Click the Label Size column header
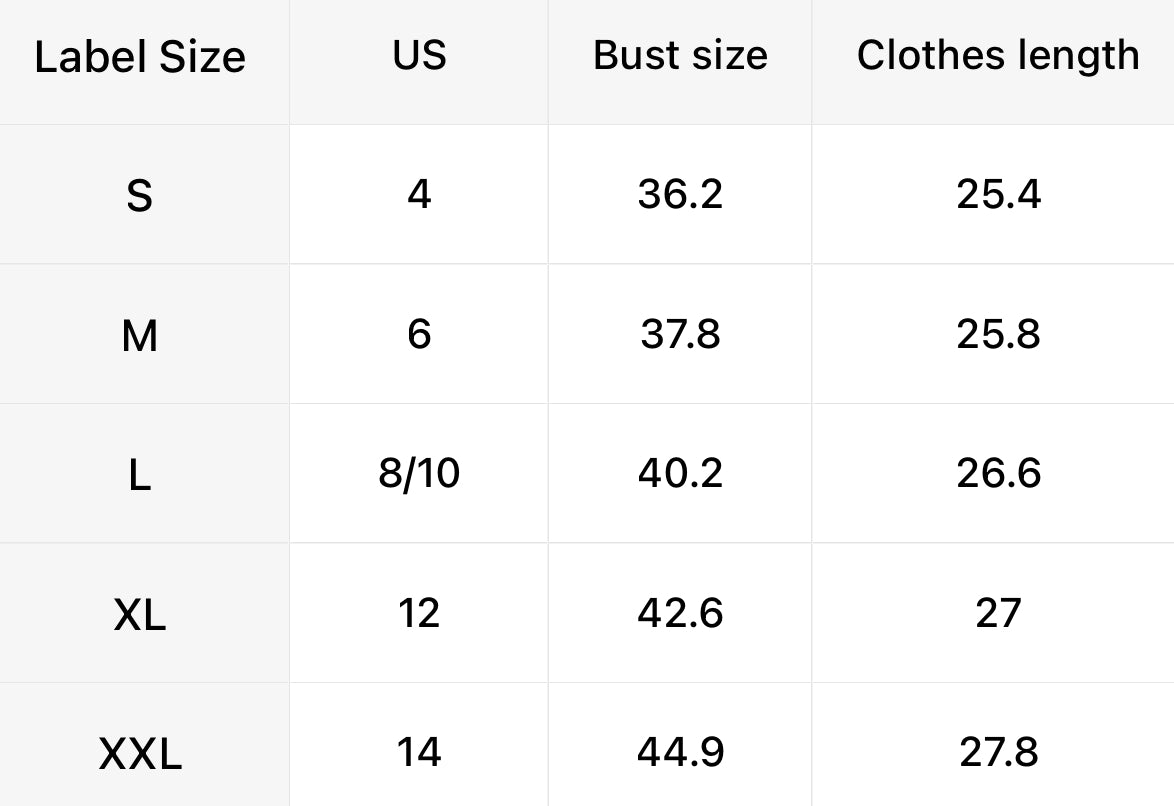The image size is (1174, 806). point(140,57)
